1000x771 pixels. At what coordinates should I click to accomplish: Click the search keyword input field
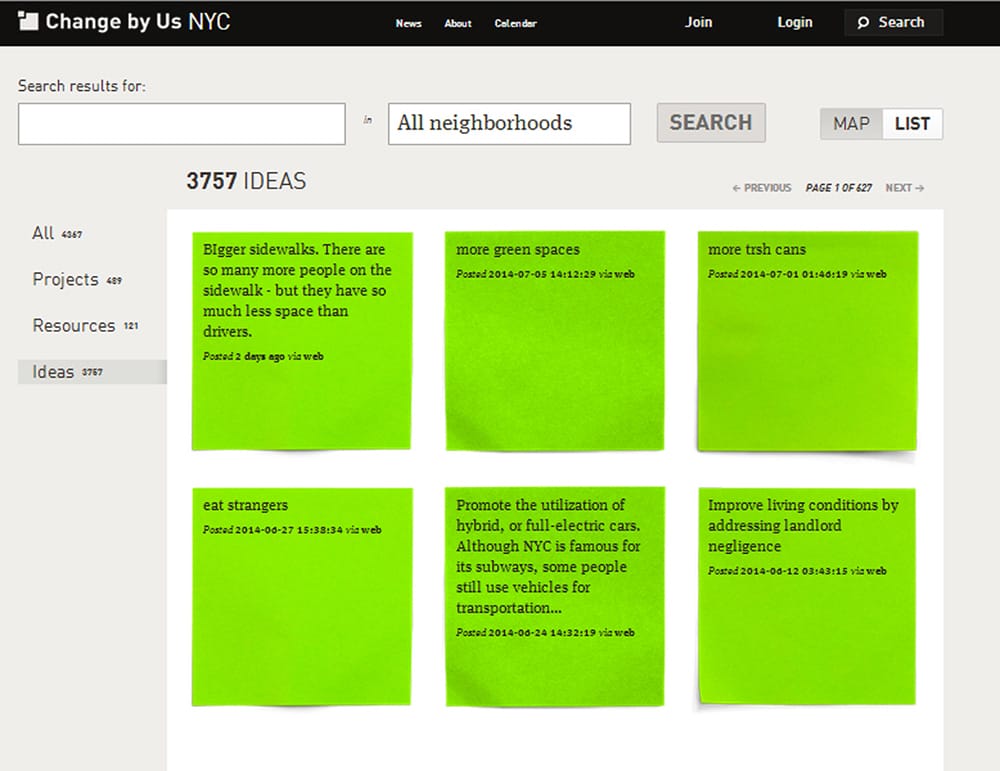(x=182, y=124)
